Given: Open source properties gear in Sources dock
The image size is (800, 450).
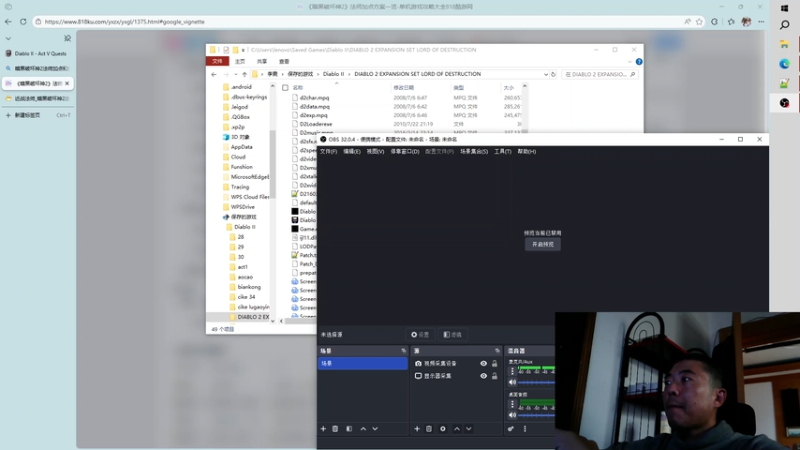Looking at the screenshot, I should coord(443,429).
